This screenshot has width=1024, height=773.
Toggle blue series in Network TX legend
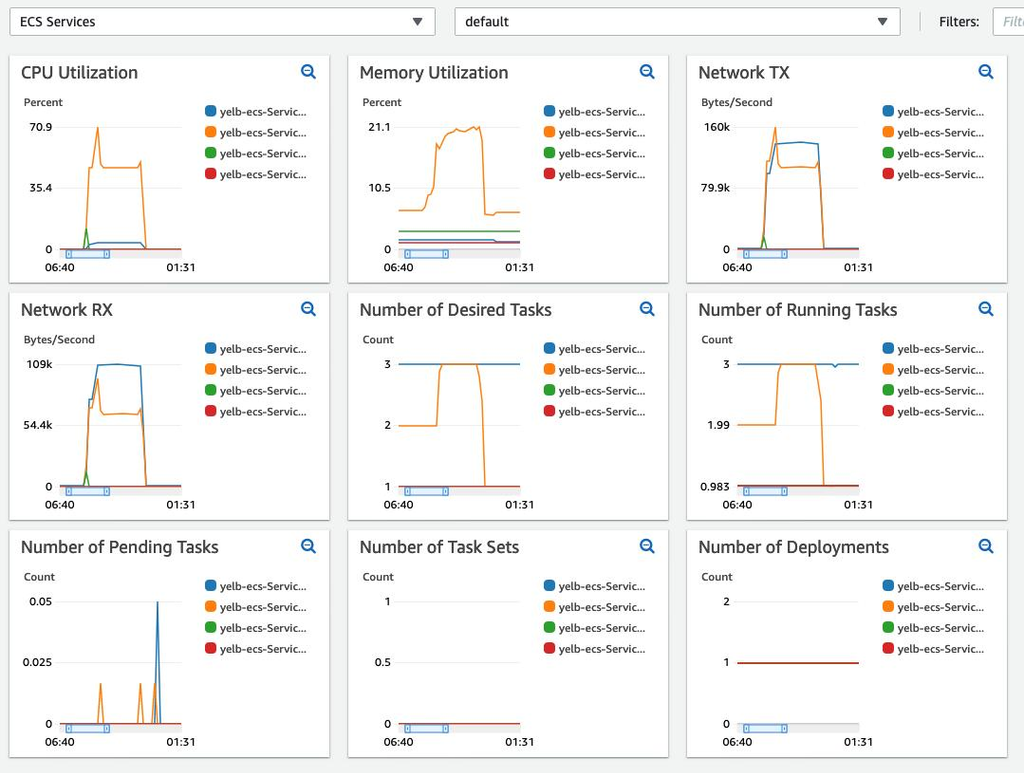click(933, 112)
